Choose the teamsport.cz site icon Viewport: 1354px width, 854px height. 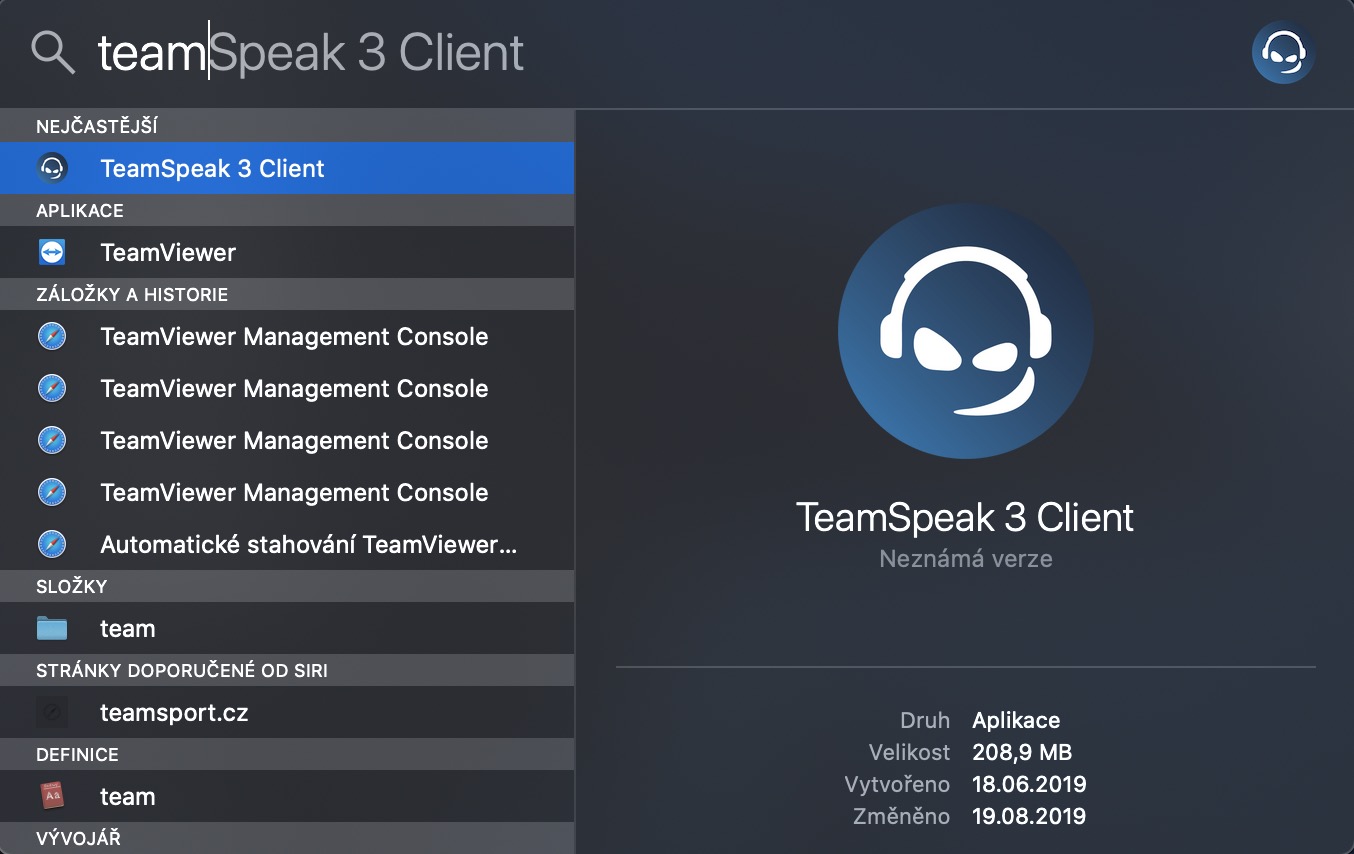point(52,712)
